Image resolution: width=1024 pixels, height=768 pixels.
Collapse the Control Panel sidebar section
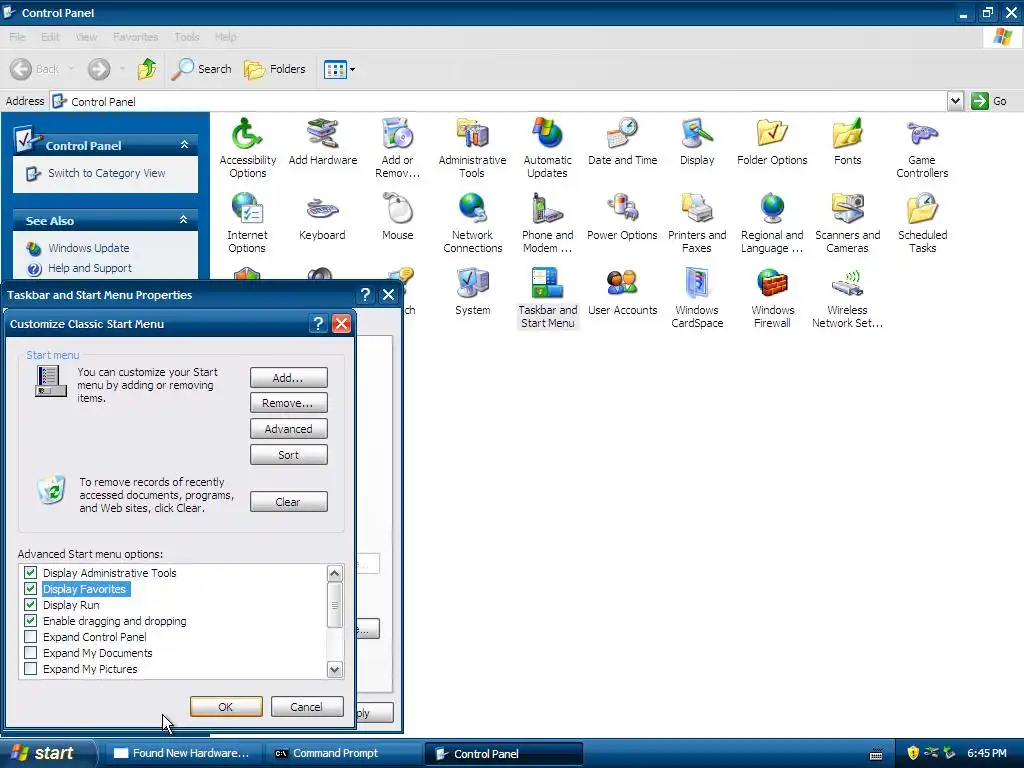pyautogui.click(x=184, y=145)
